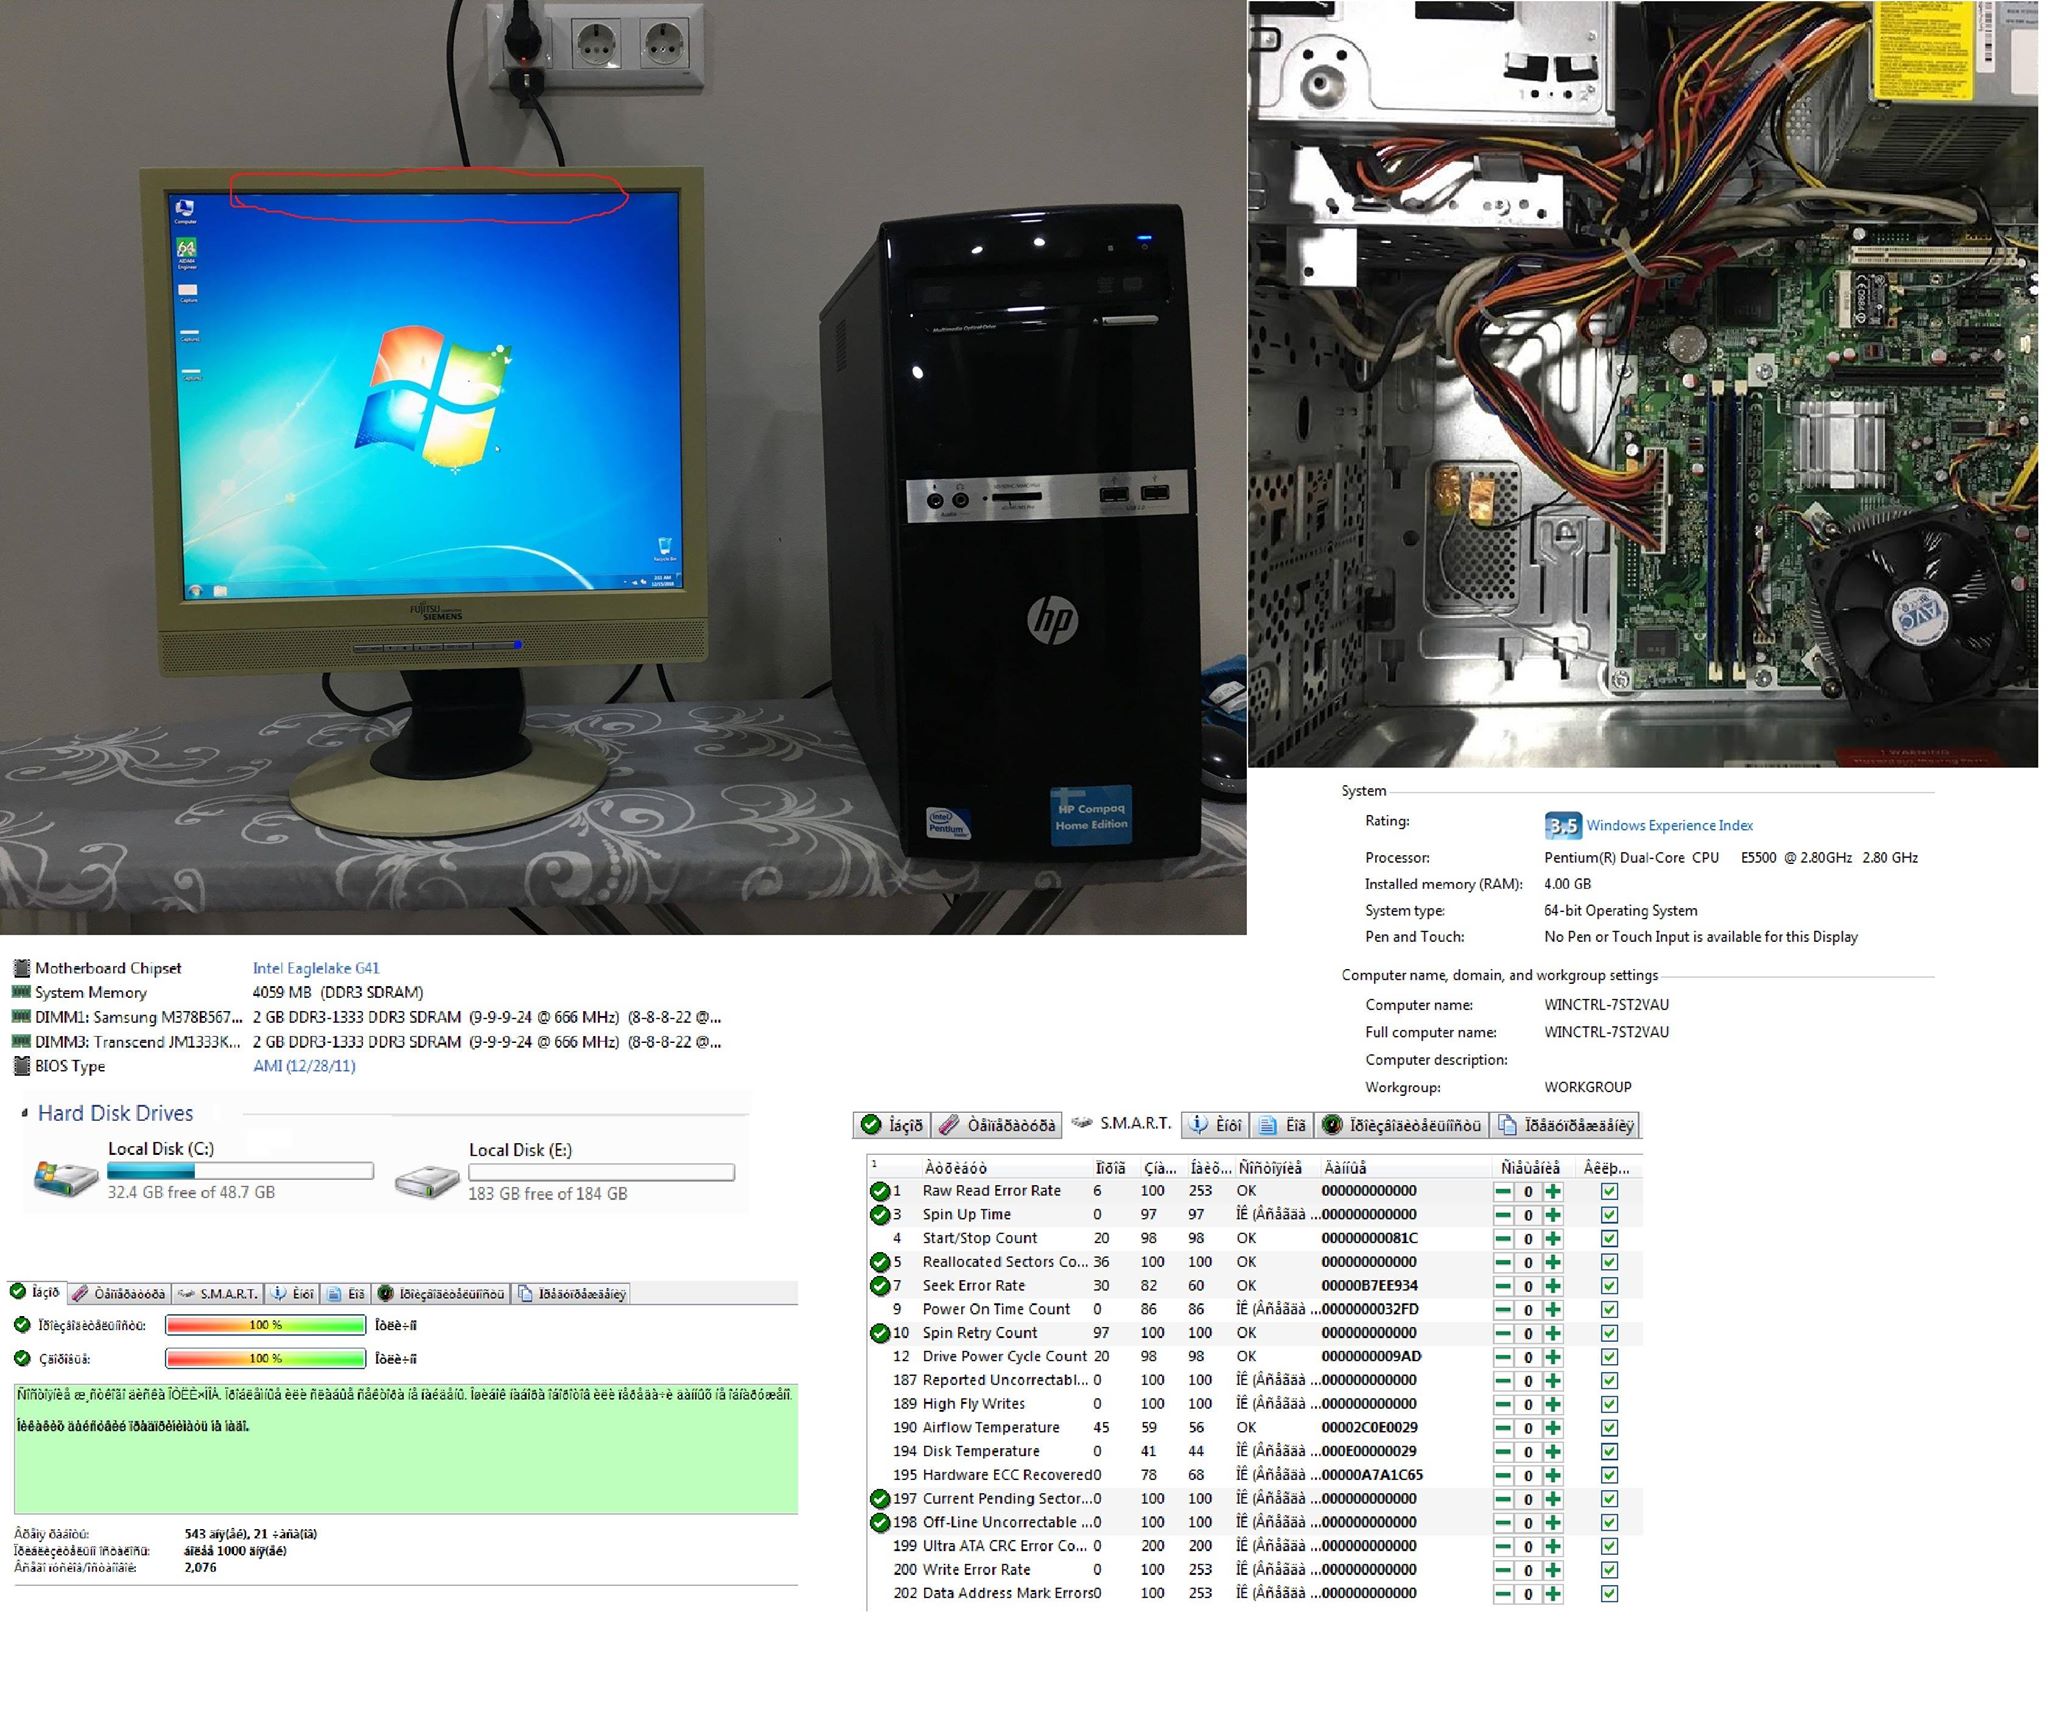This screenshot has width=2048, height=1724.
Task: Select the System Memory RAM icon
Action: 21,992
